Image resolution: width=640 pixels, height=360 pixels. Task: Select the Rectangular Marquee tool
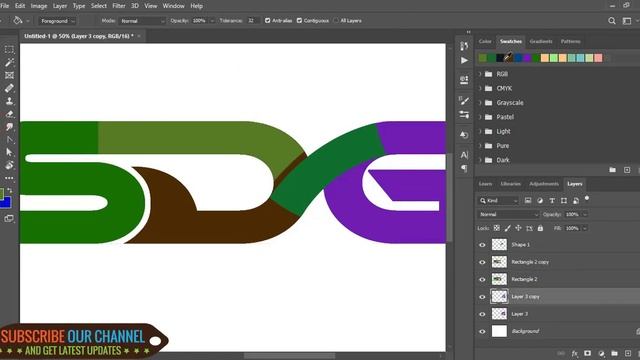click(x=9, y=49)
